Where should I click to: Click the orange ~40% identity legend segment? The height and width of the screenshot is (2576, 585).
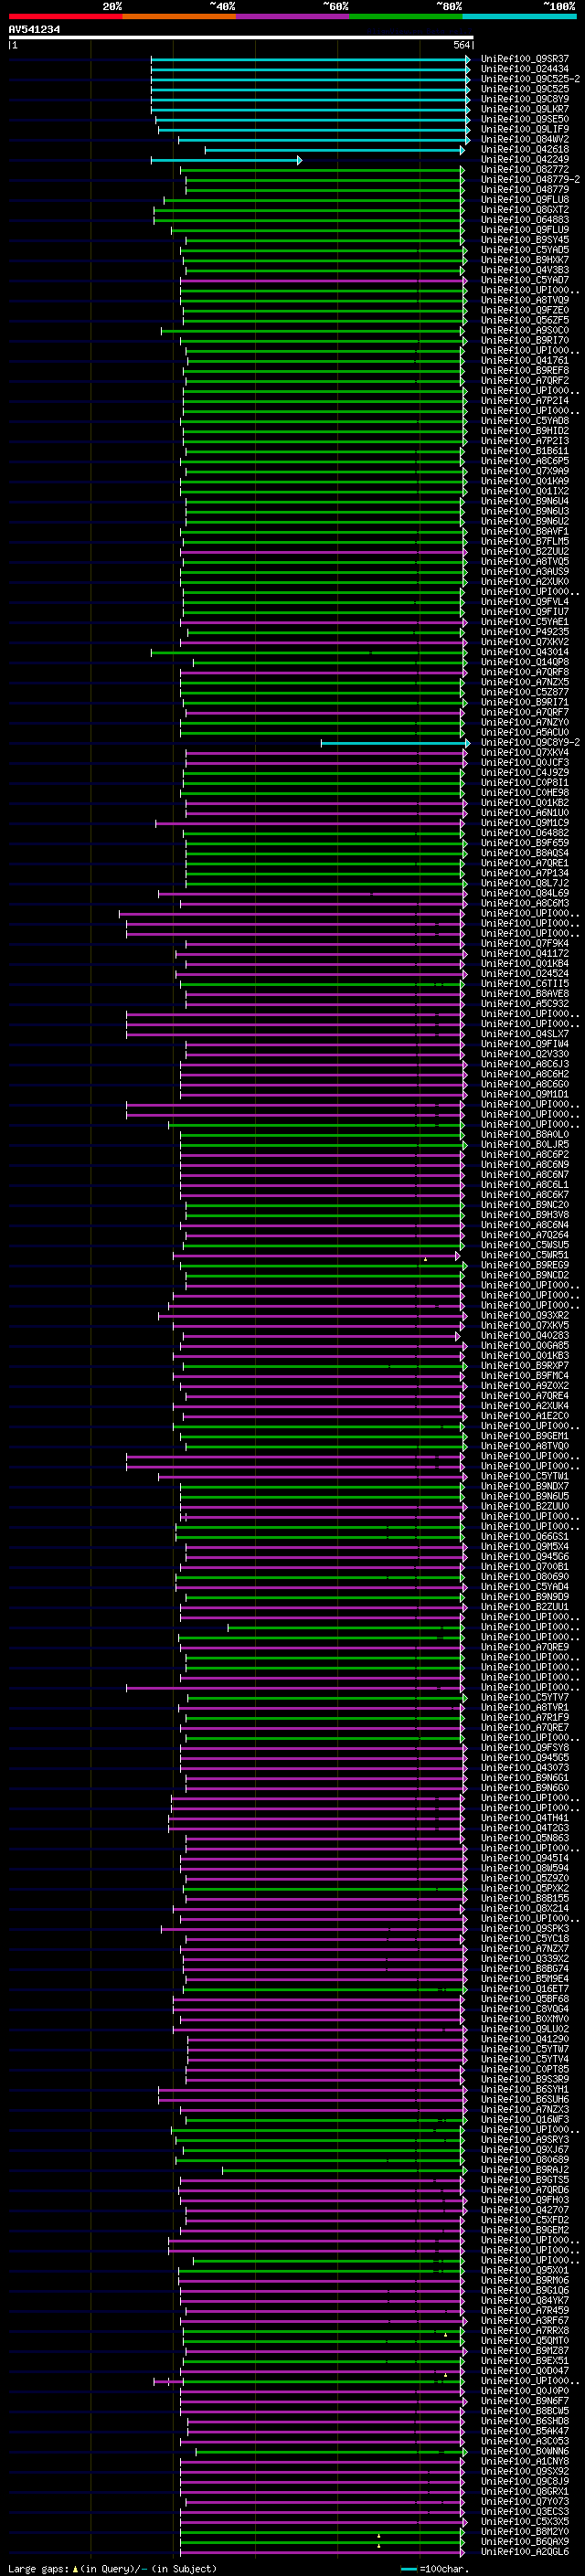click(x=179, y=16)
